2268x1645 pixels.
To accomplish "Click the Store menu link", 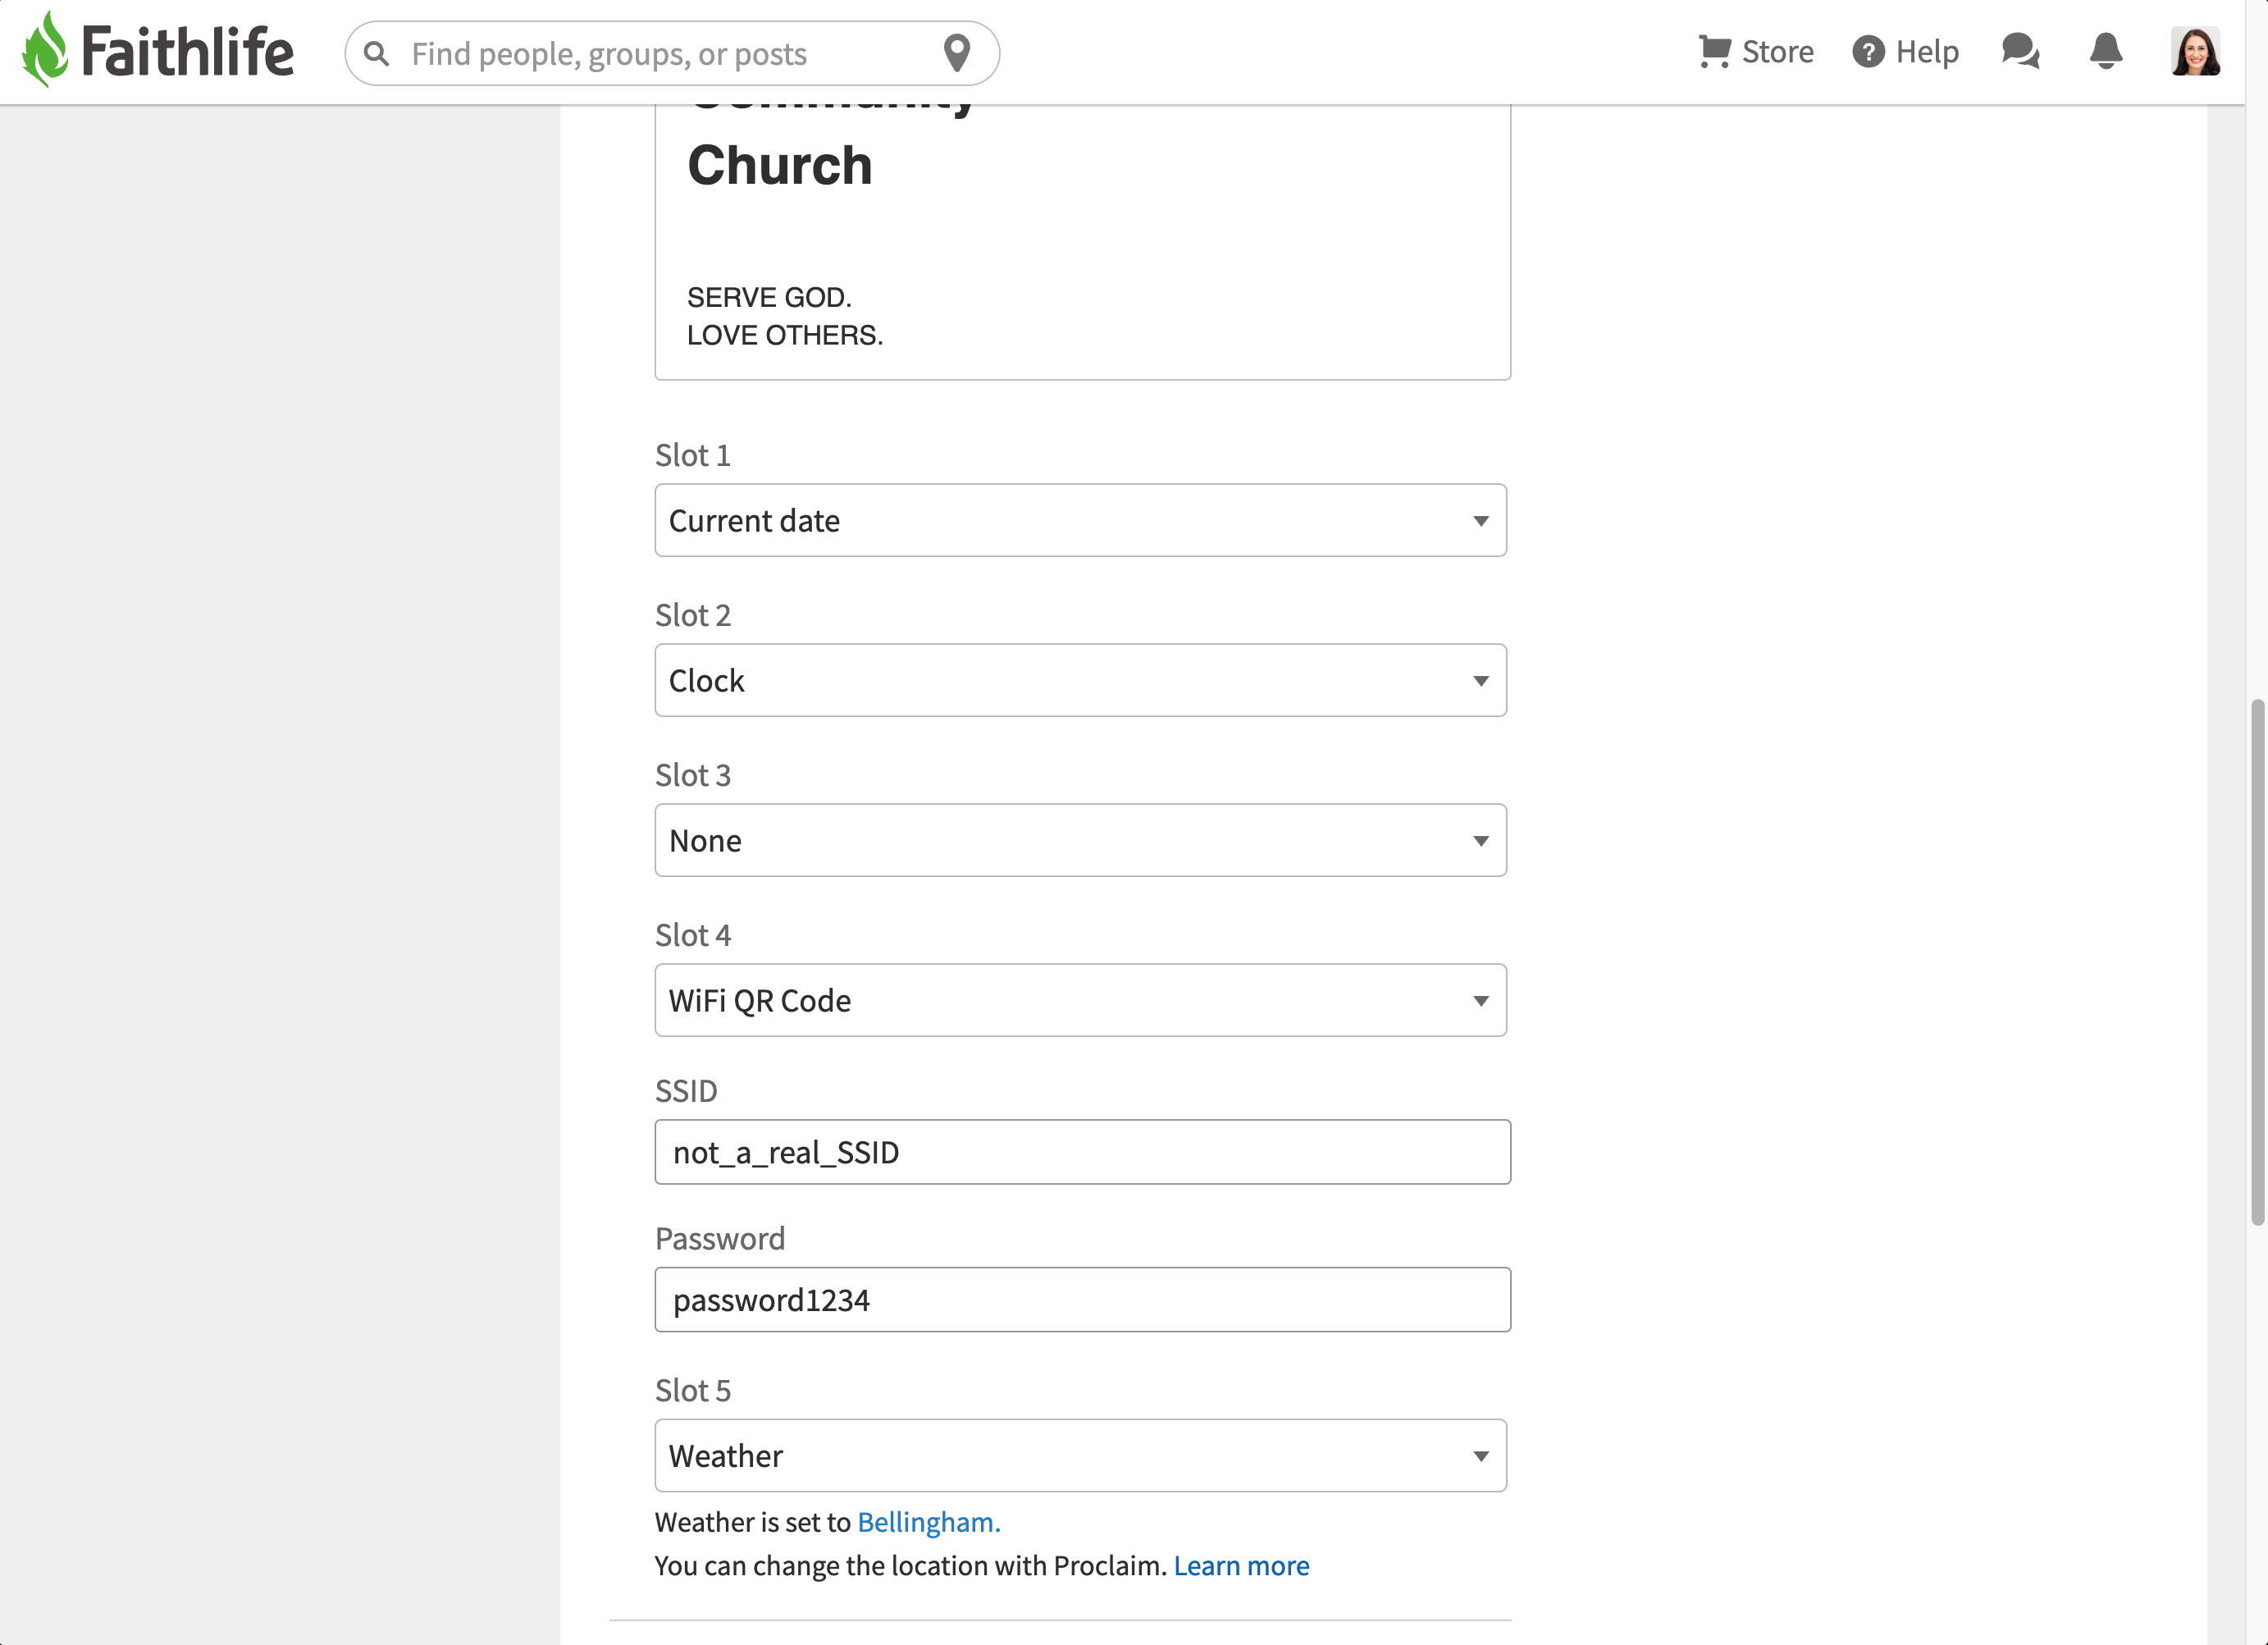I will 1777,52.
